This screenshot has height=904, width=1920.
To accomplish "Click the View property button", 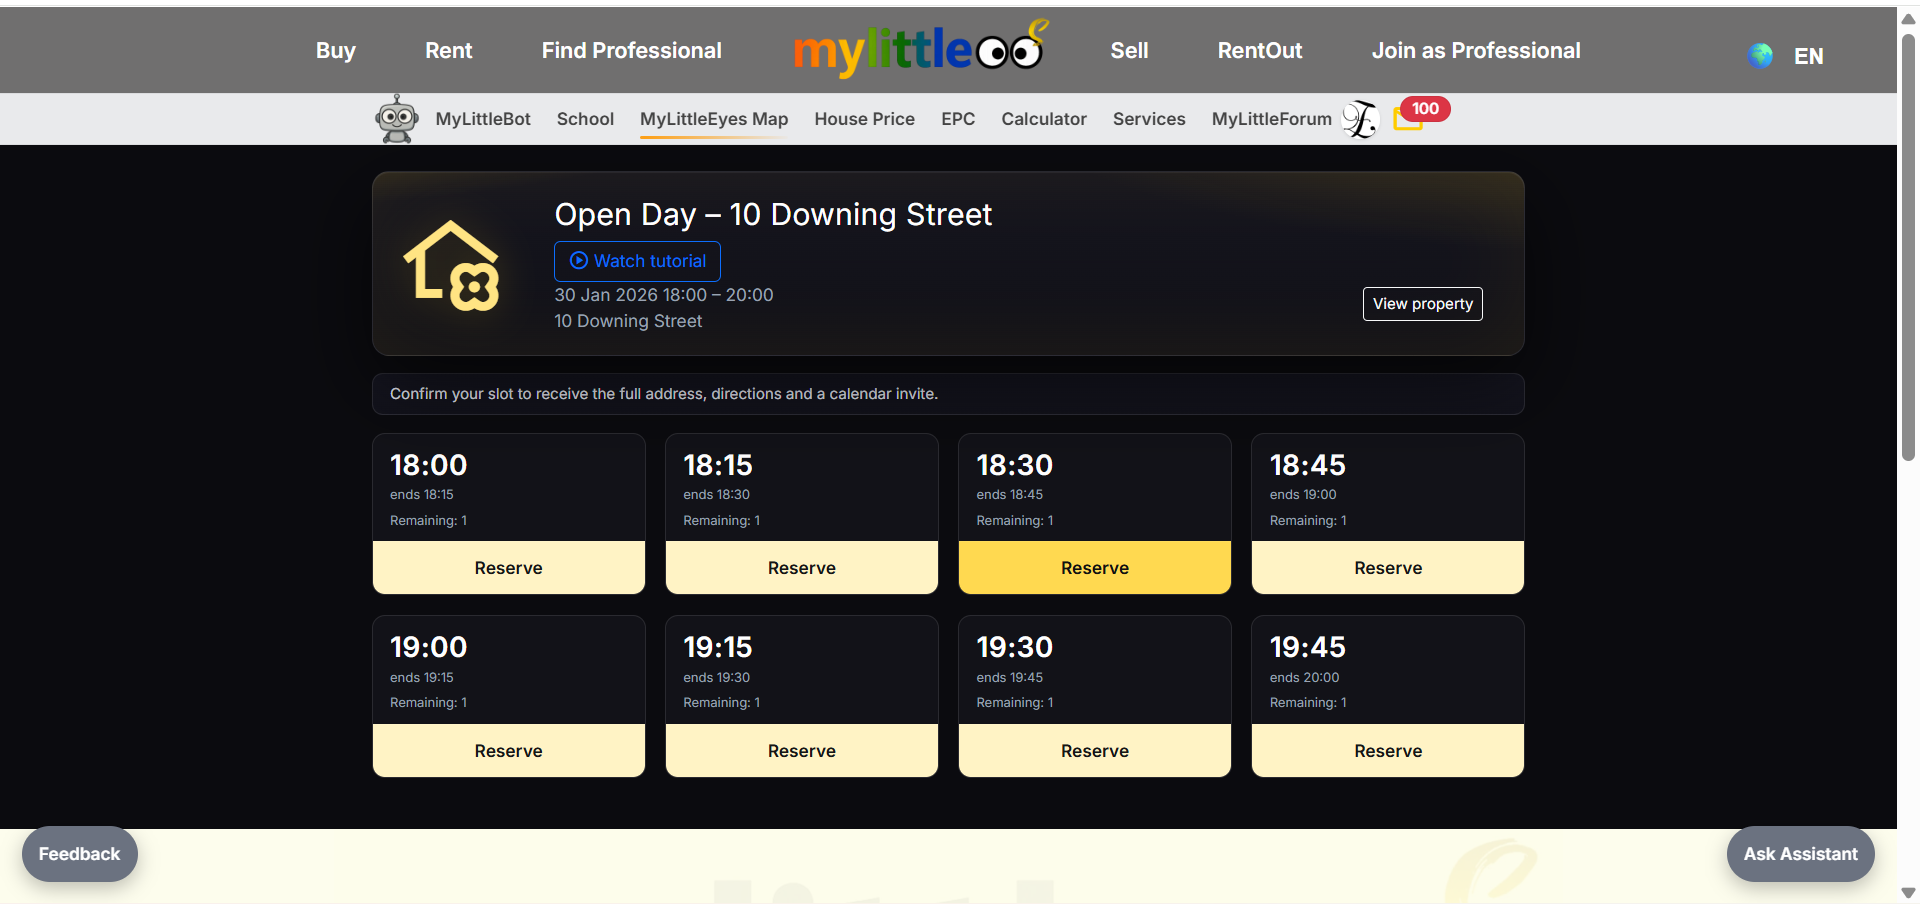I will [1422, 303].
